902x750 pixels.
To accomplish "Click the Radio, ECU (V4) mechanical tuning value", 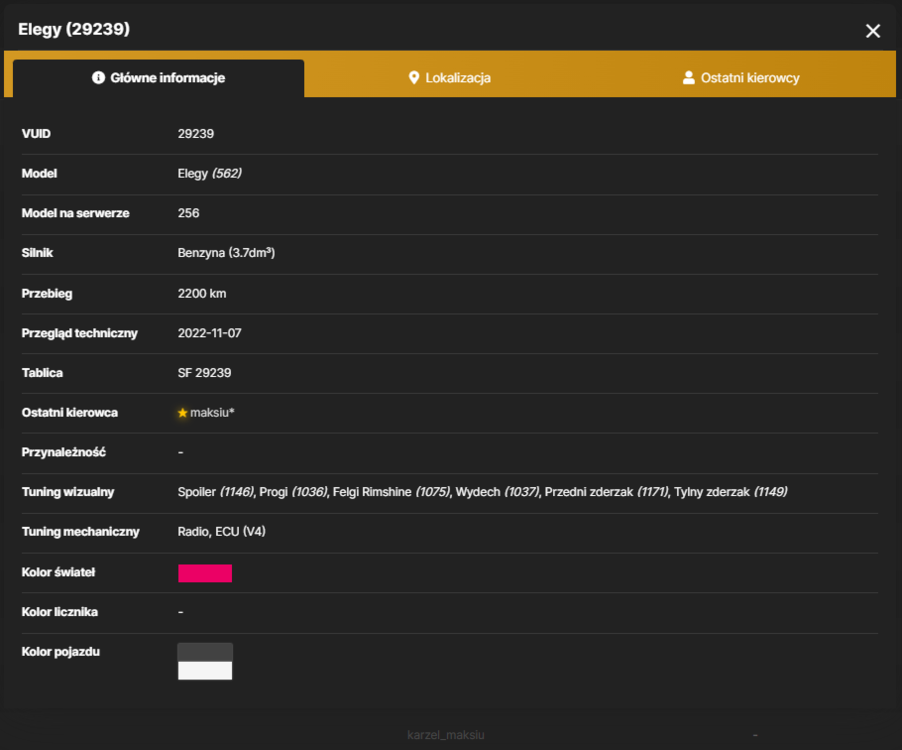I will (221, 531).
